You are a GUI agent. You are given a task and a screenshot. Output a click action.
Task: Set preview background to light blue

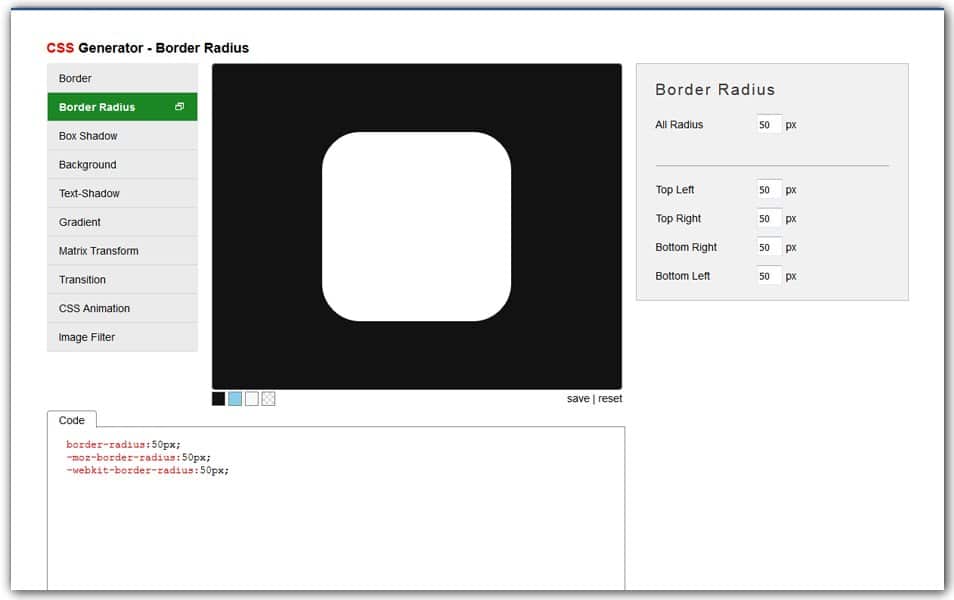[235, 398]
